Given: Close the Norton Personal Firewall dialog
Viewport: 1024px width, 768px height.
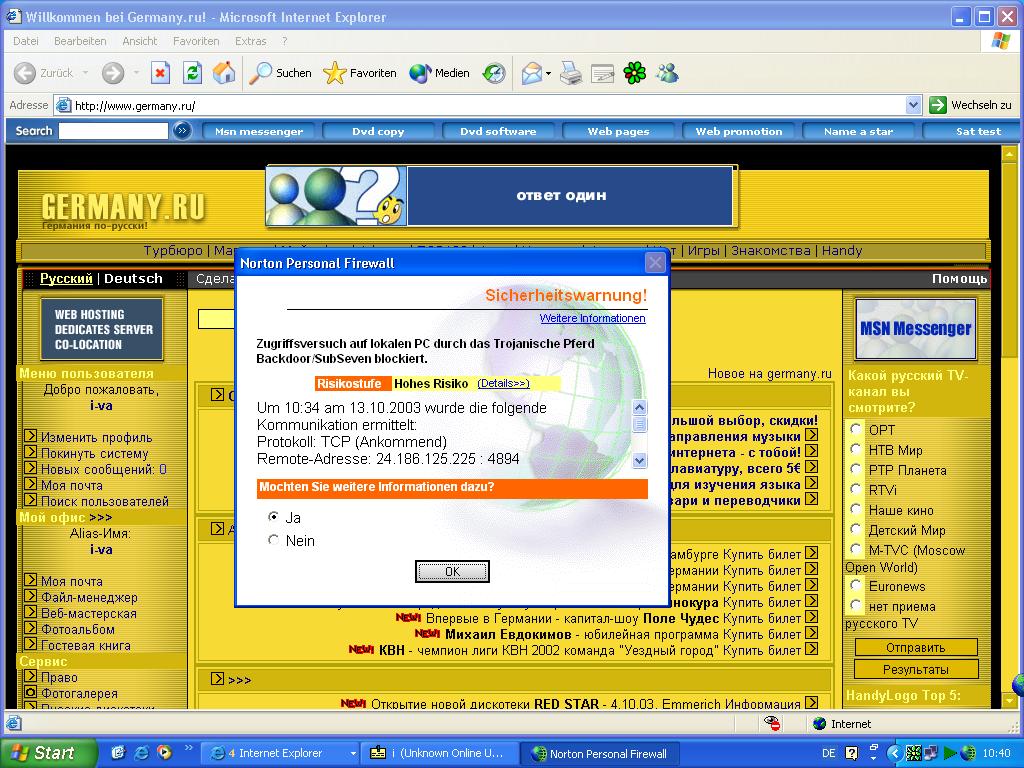Looking at the screenshot, I should click(655, 263).
